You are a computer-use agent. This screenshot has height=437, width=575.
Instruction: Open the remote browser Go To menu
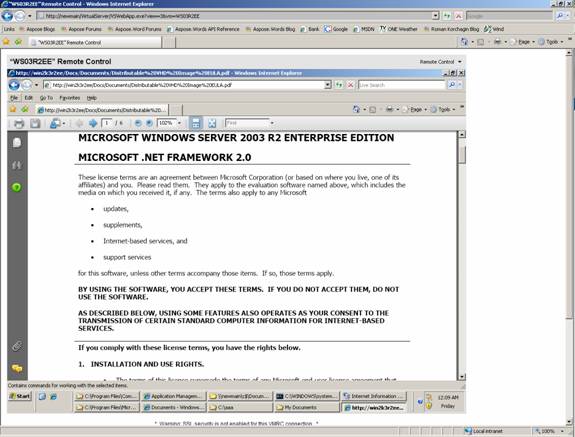point(46,98)
